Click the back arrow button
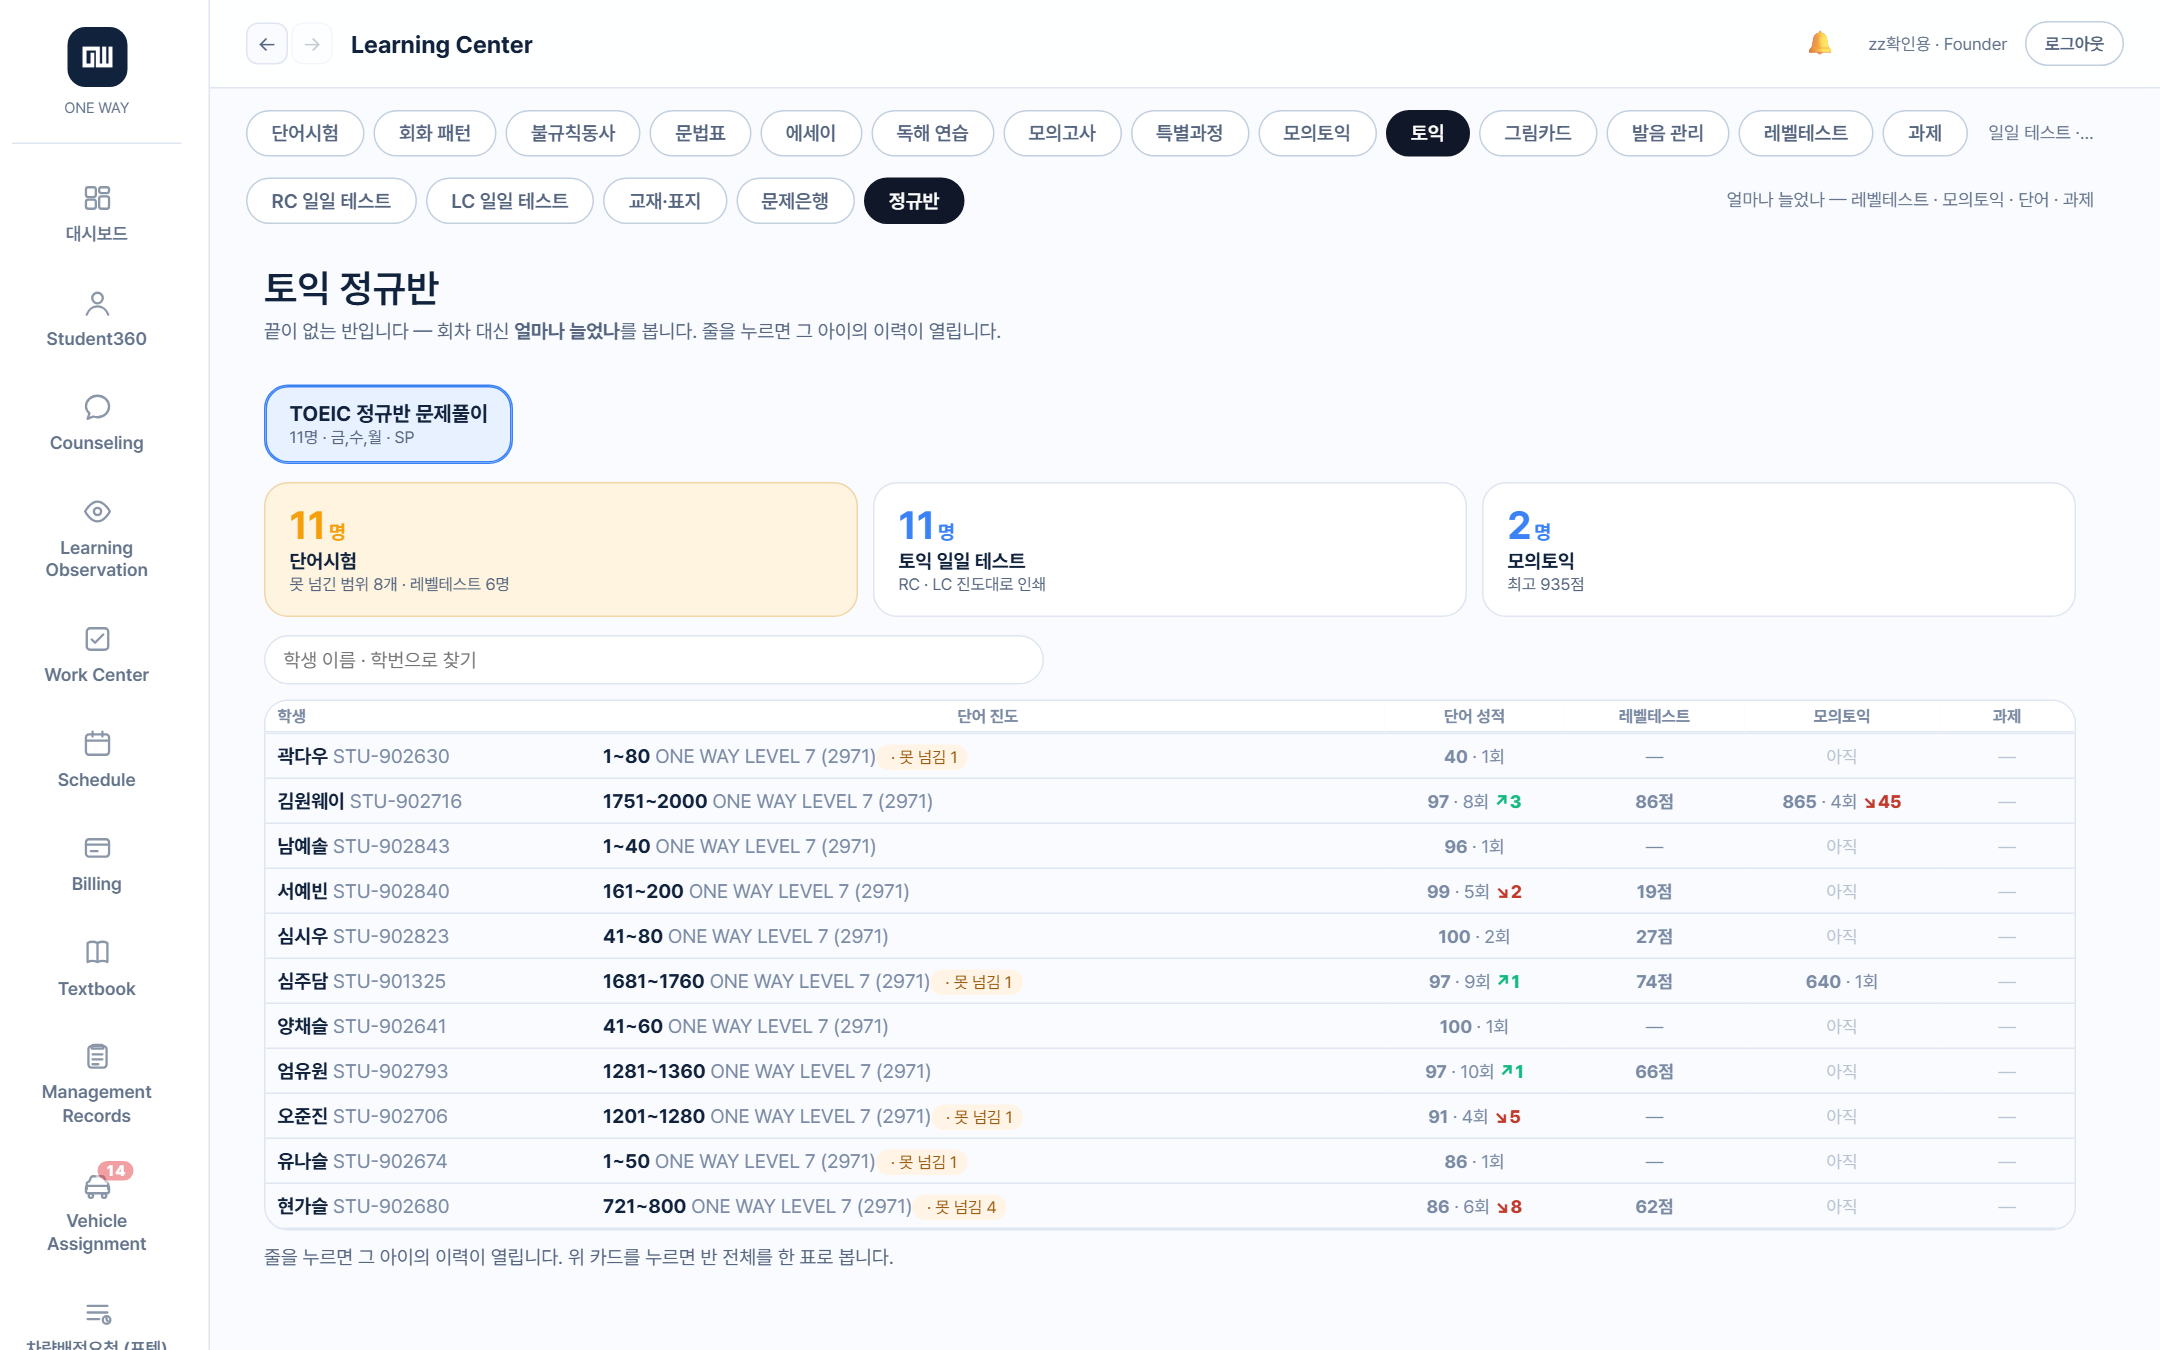 pos(267,44)
